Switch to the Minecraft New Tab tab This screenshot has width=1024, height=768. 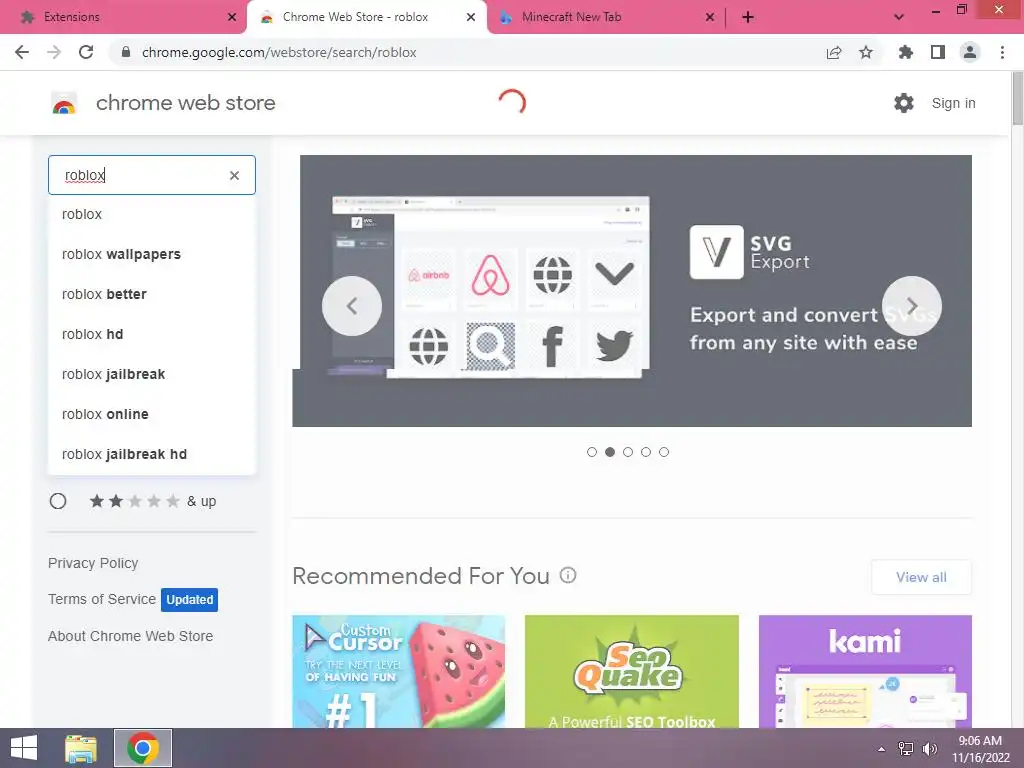tap(605, 17)
